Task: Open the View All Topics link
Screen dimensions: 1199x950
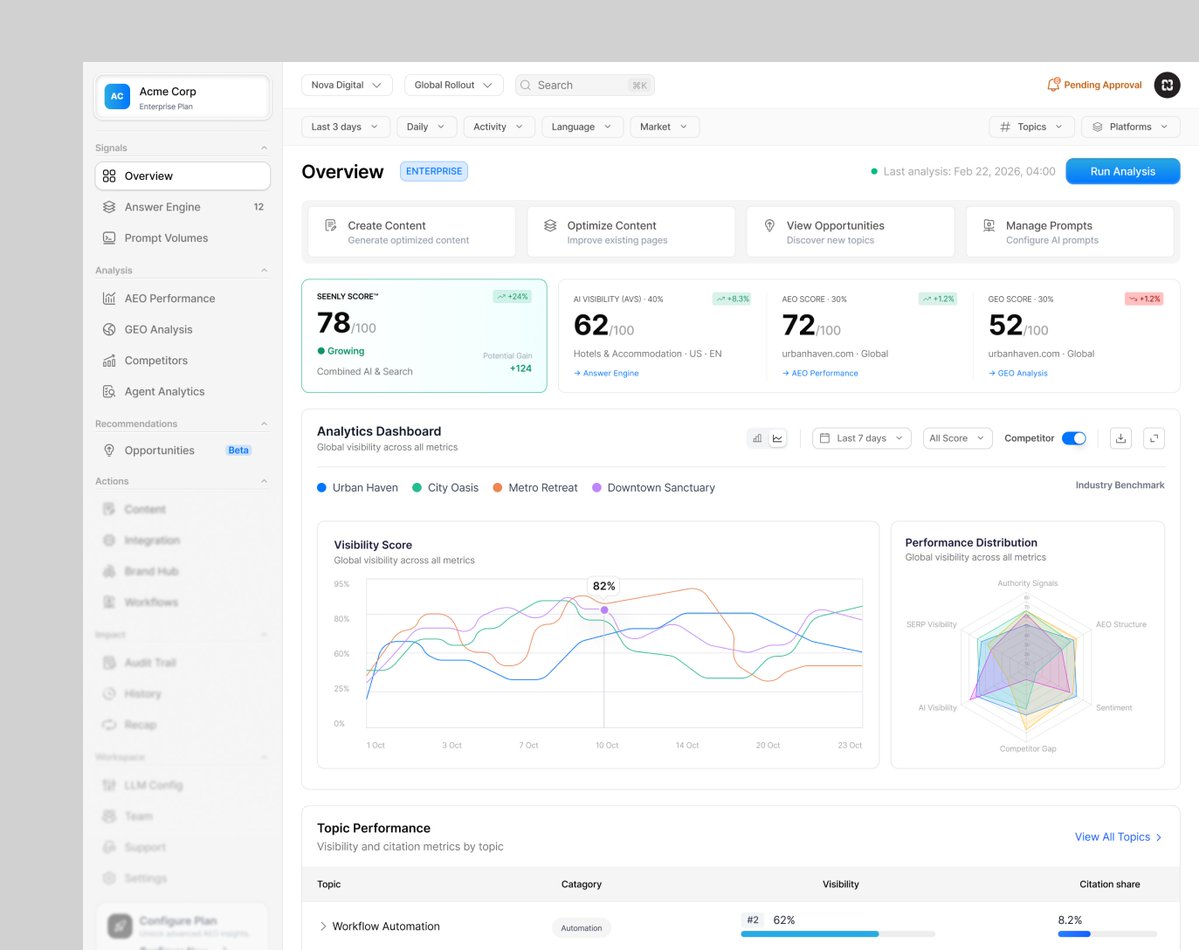Action: pos(1118,837)
